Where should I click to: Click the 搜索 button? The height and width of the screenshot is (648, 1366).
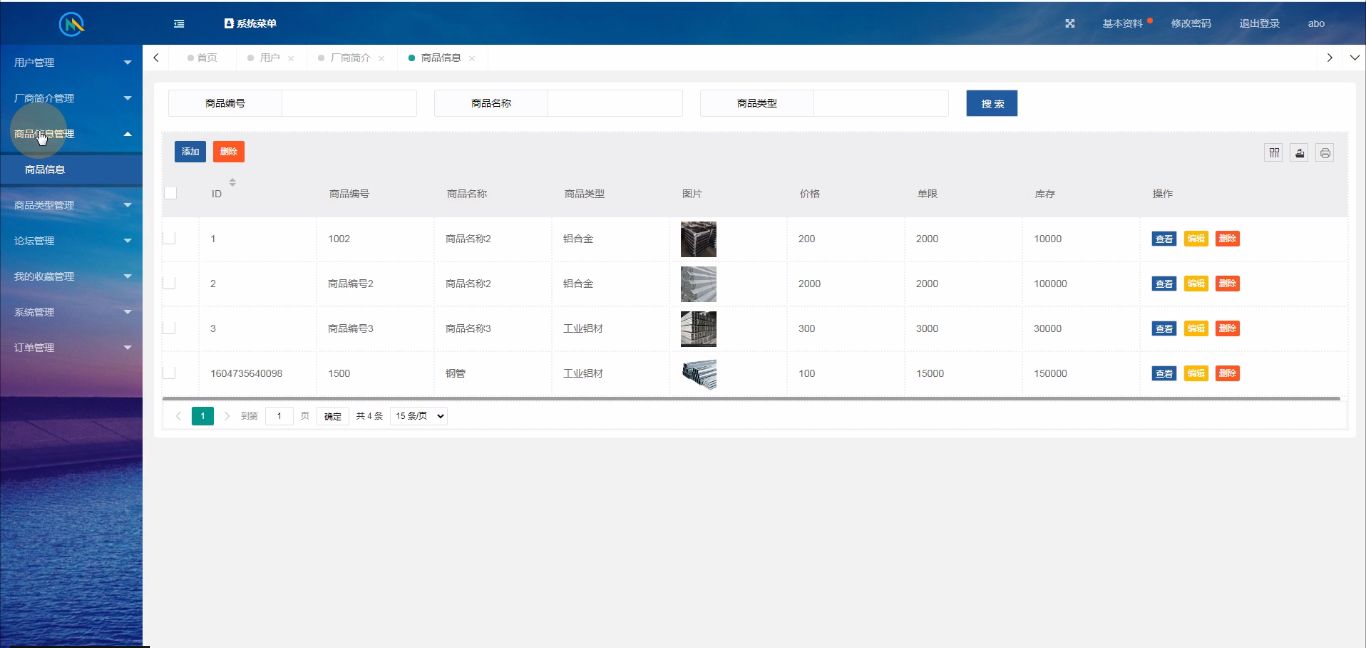(x=992, y=103)
